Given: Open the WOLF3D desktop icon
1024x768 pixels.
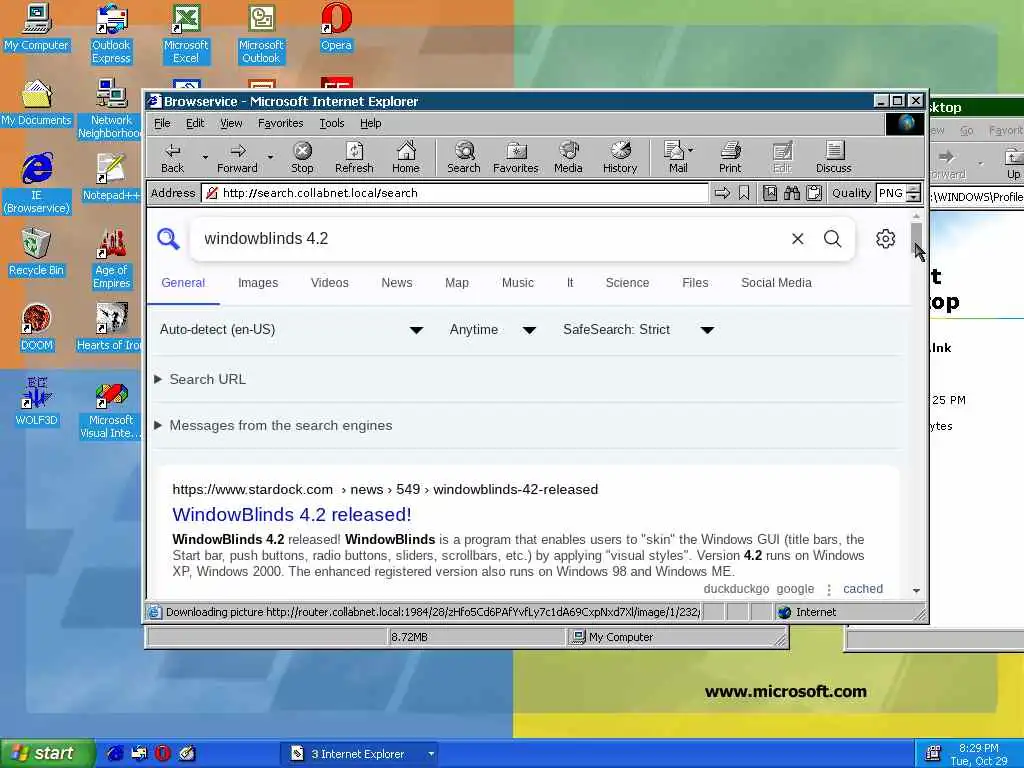Looking at the screenshot, I should pyautogui.click(x=37, y=402).
